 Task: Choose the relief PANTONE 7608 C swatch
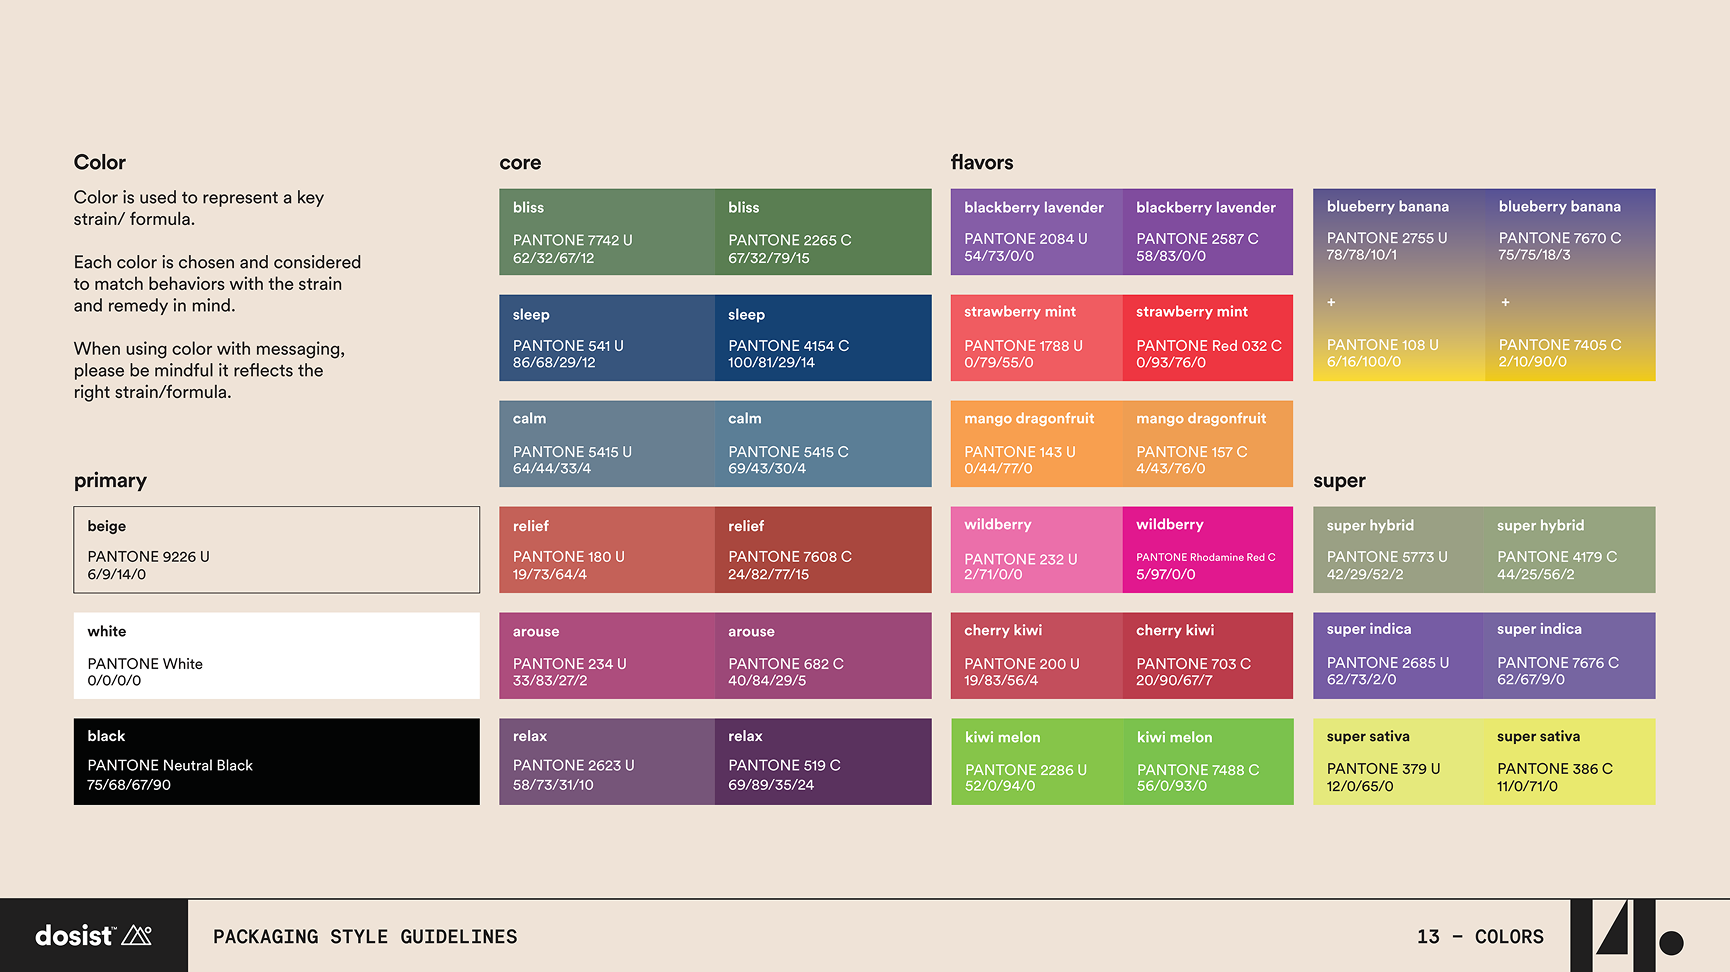coord(823,550)
